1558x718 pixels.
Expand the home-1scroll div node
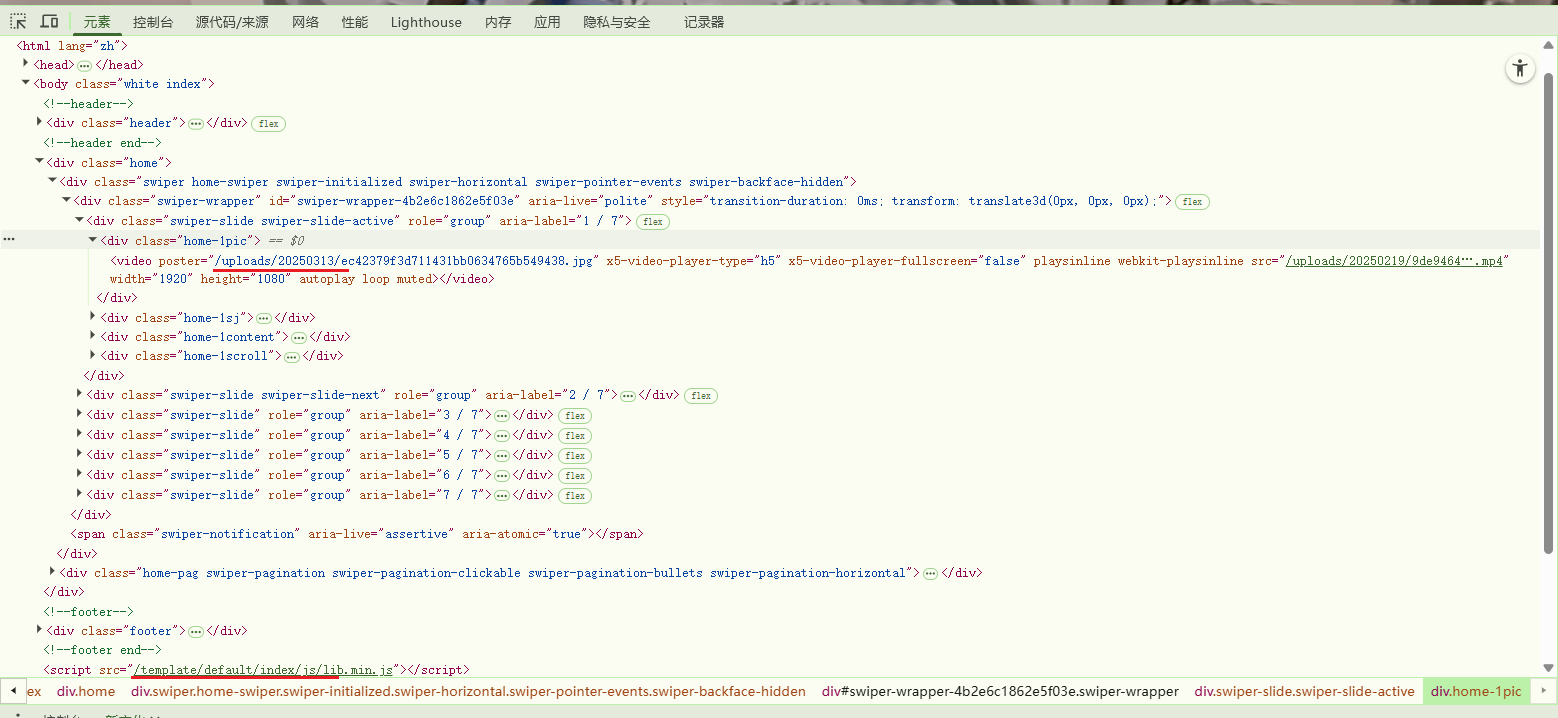[x=93, y=355]
